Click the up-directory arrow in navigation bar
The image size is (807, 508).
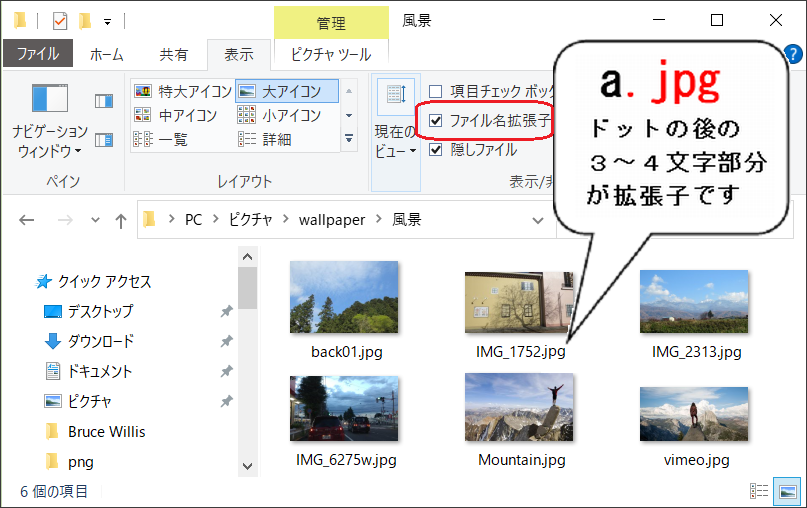[121, 220]
